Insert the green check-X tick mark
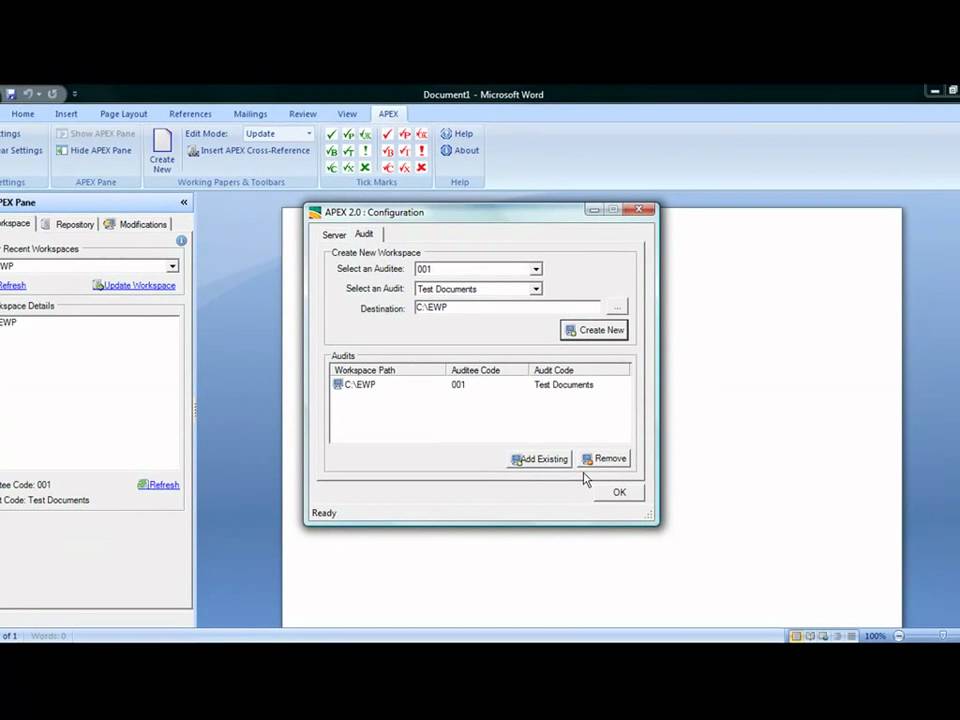This screenshot has height=720, width=960. click(x=348, y=167)
